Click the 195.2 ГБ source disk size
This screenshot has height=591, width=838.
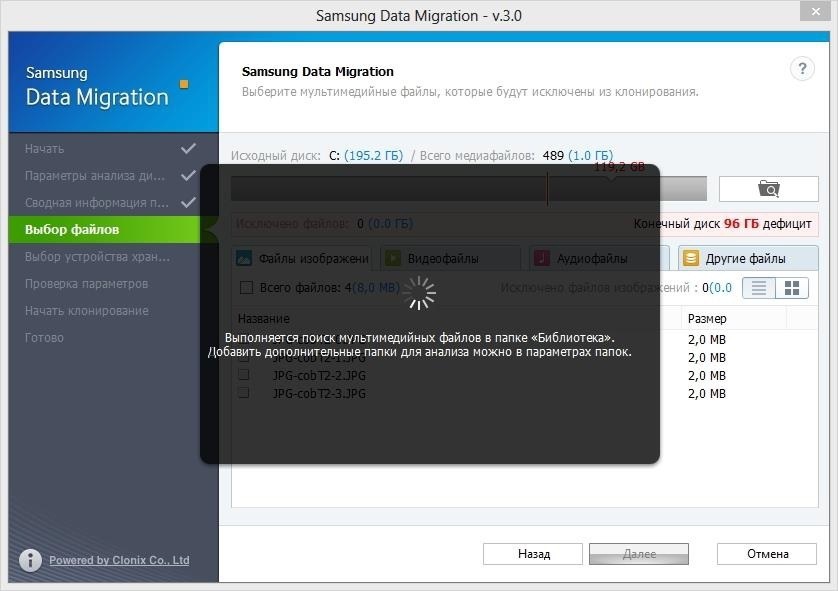tap(374, 155)
